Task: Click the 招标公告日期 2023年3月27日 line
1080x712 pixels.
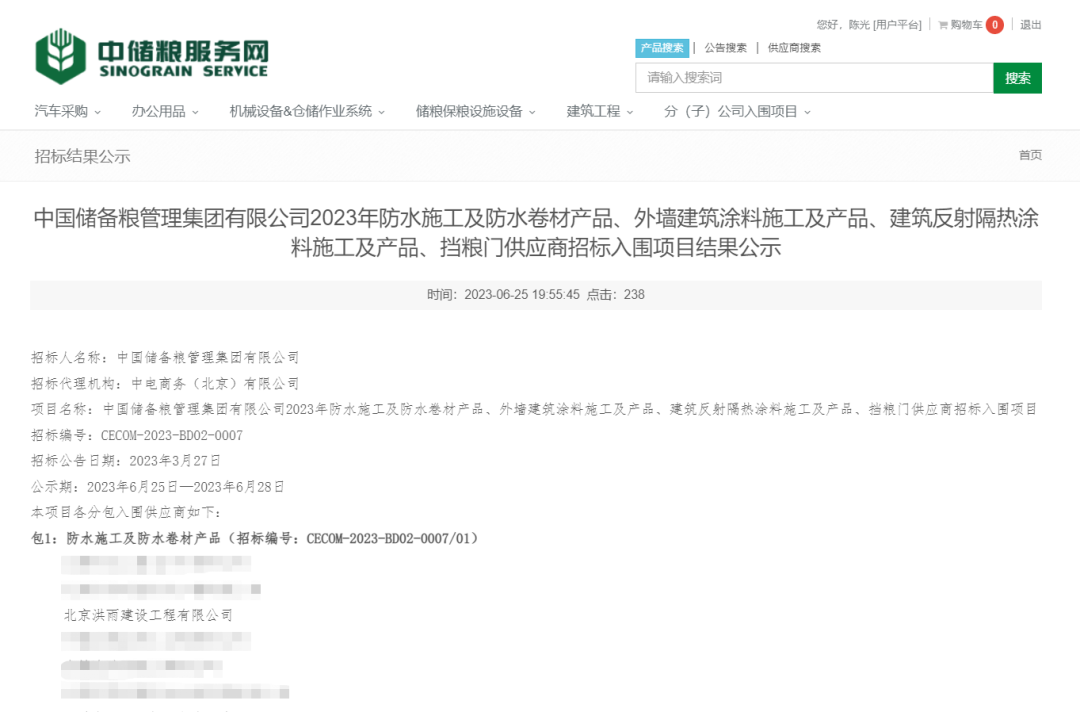Action: pyautogui.click(x=126, y=461)
